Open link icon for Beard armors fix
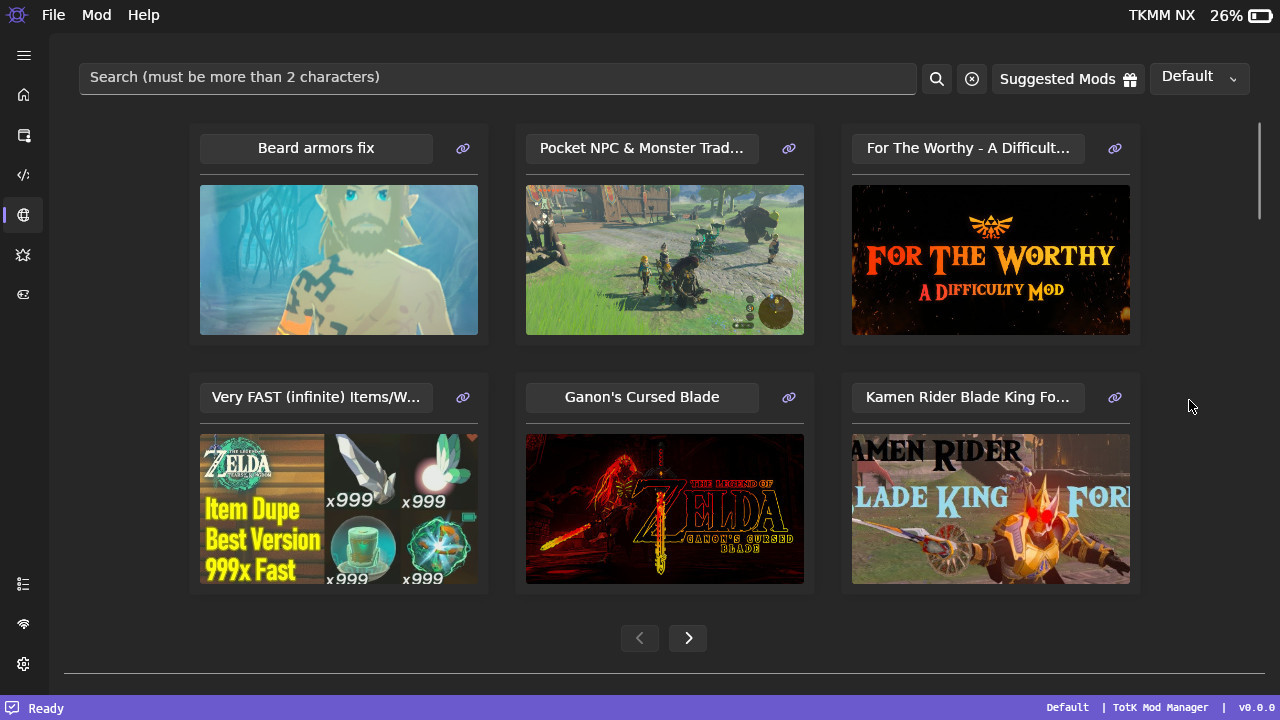Viewport: 1280px width, 720px height. pos(463,149)
